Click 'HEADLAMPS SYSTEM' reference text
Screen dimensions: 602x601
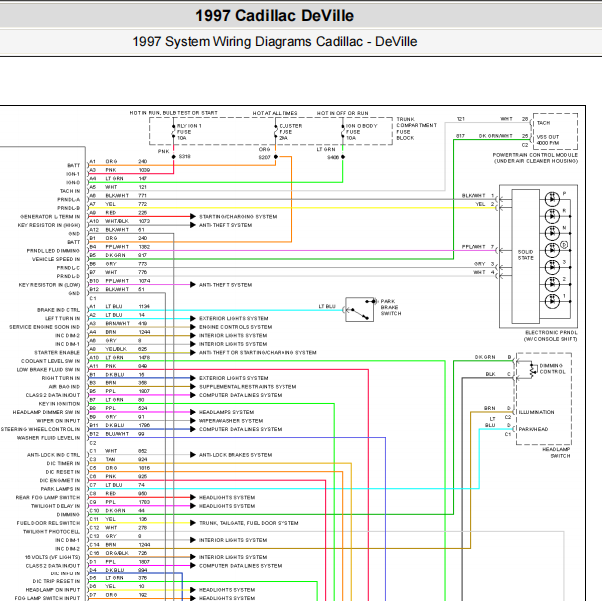[x=227, y=412]
